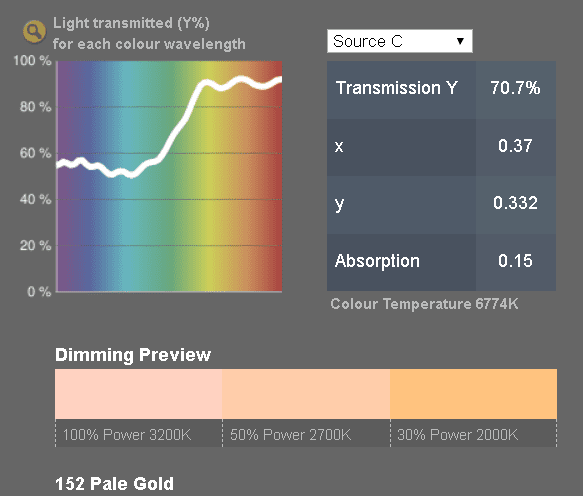Click the Absorption value 0.15
The width and height of the screenshot is (583, 496).
click(x=515, y=261)
